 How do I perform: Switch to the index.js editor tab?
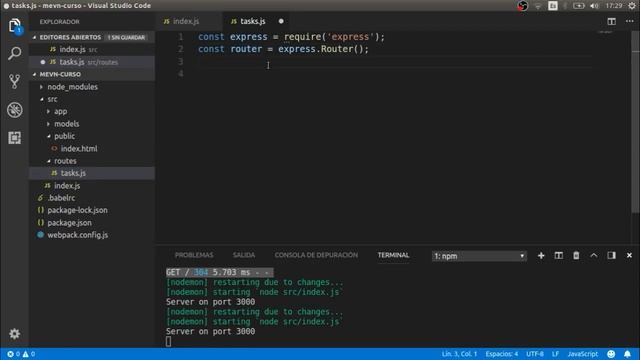pyautogui.click(x=189, y=21)
